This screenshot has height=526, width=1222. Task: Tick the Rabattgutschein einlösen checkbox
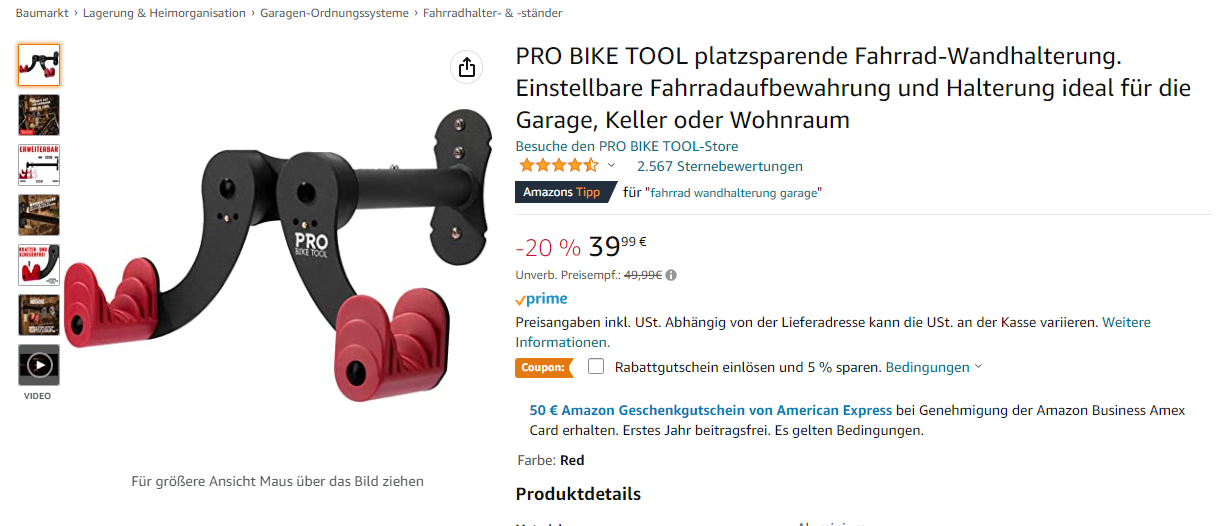point(596,366)
